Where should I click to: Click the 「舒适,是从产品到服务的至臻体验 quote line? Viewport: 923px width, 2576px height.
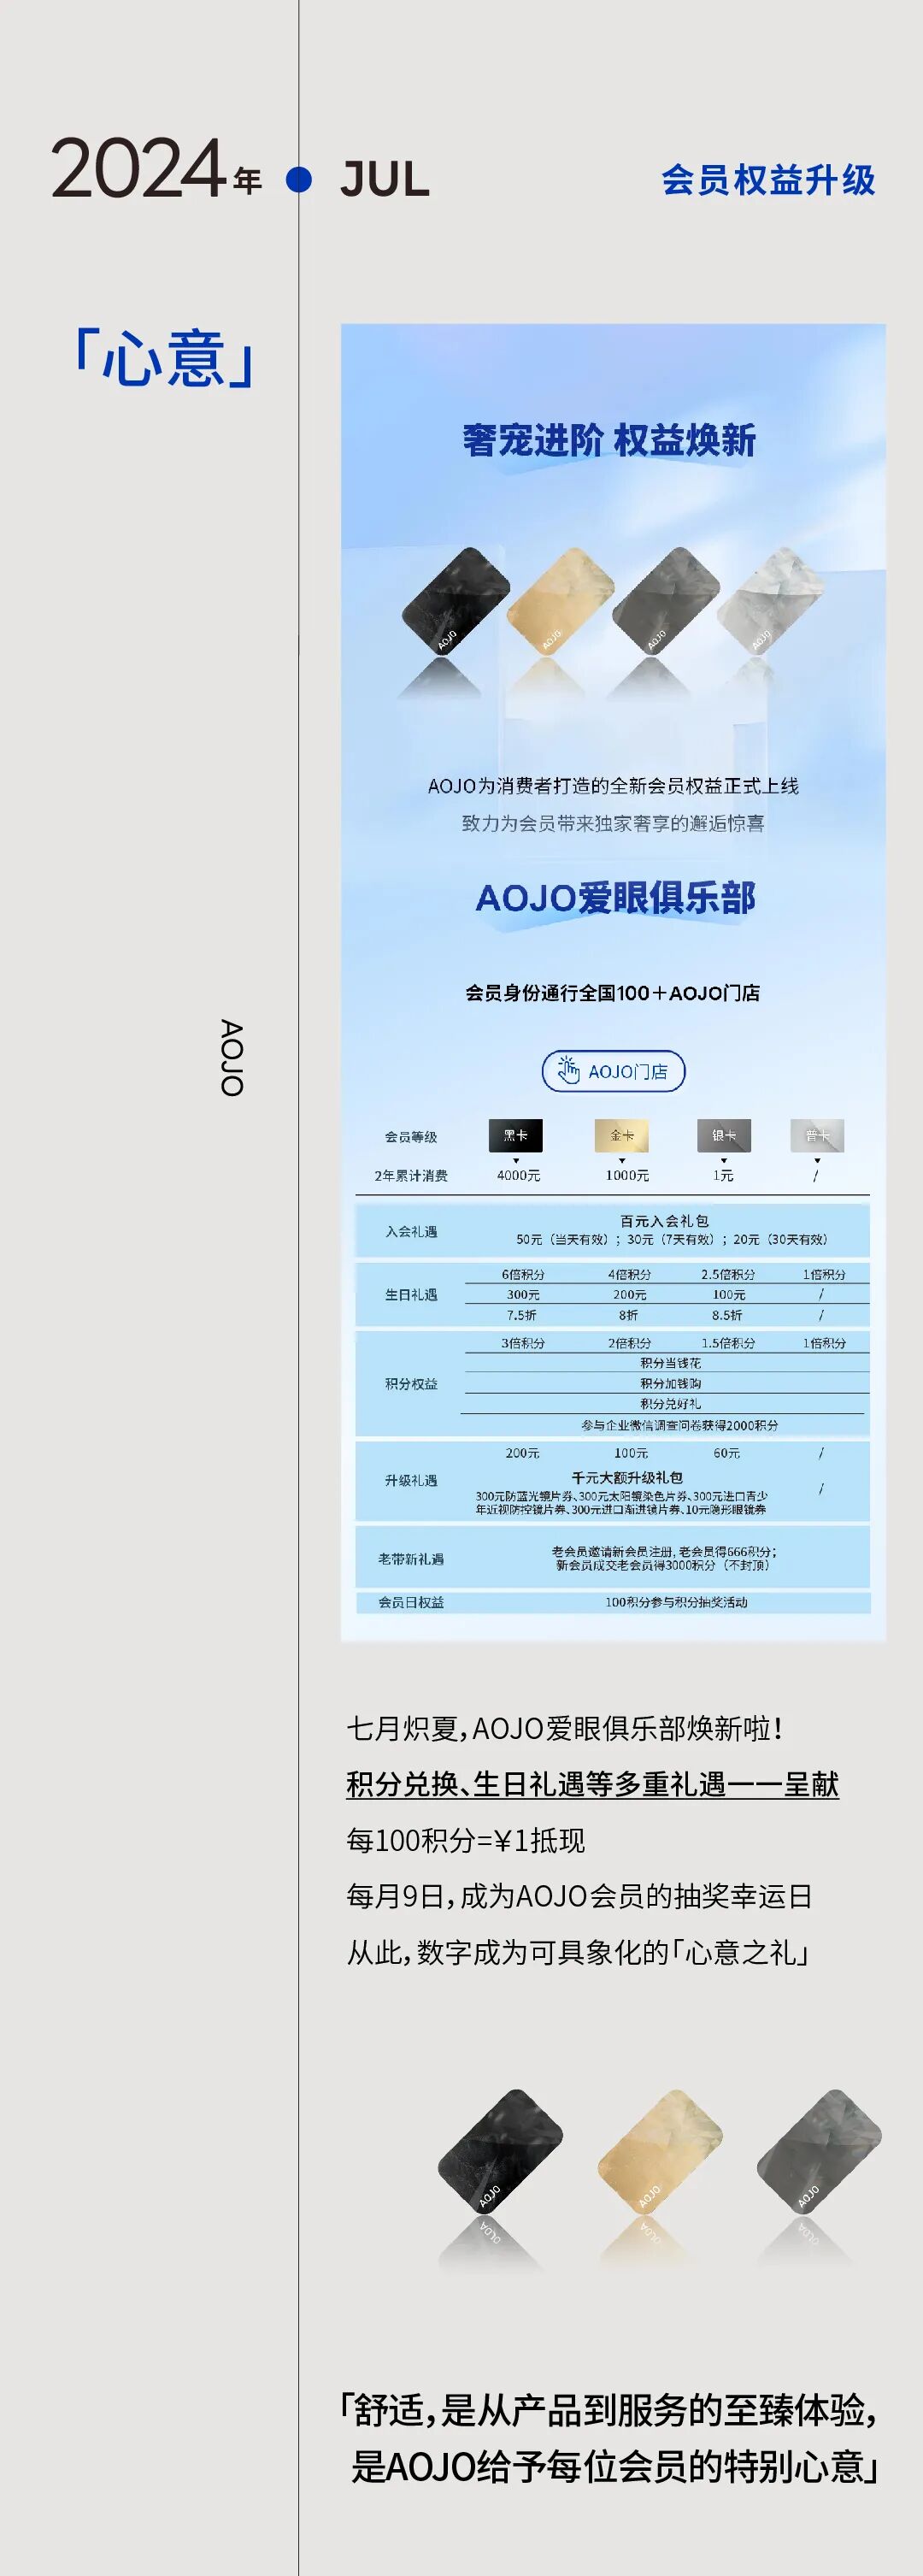[609, 2410]
